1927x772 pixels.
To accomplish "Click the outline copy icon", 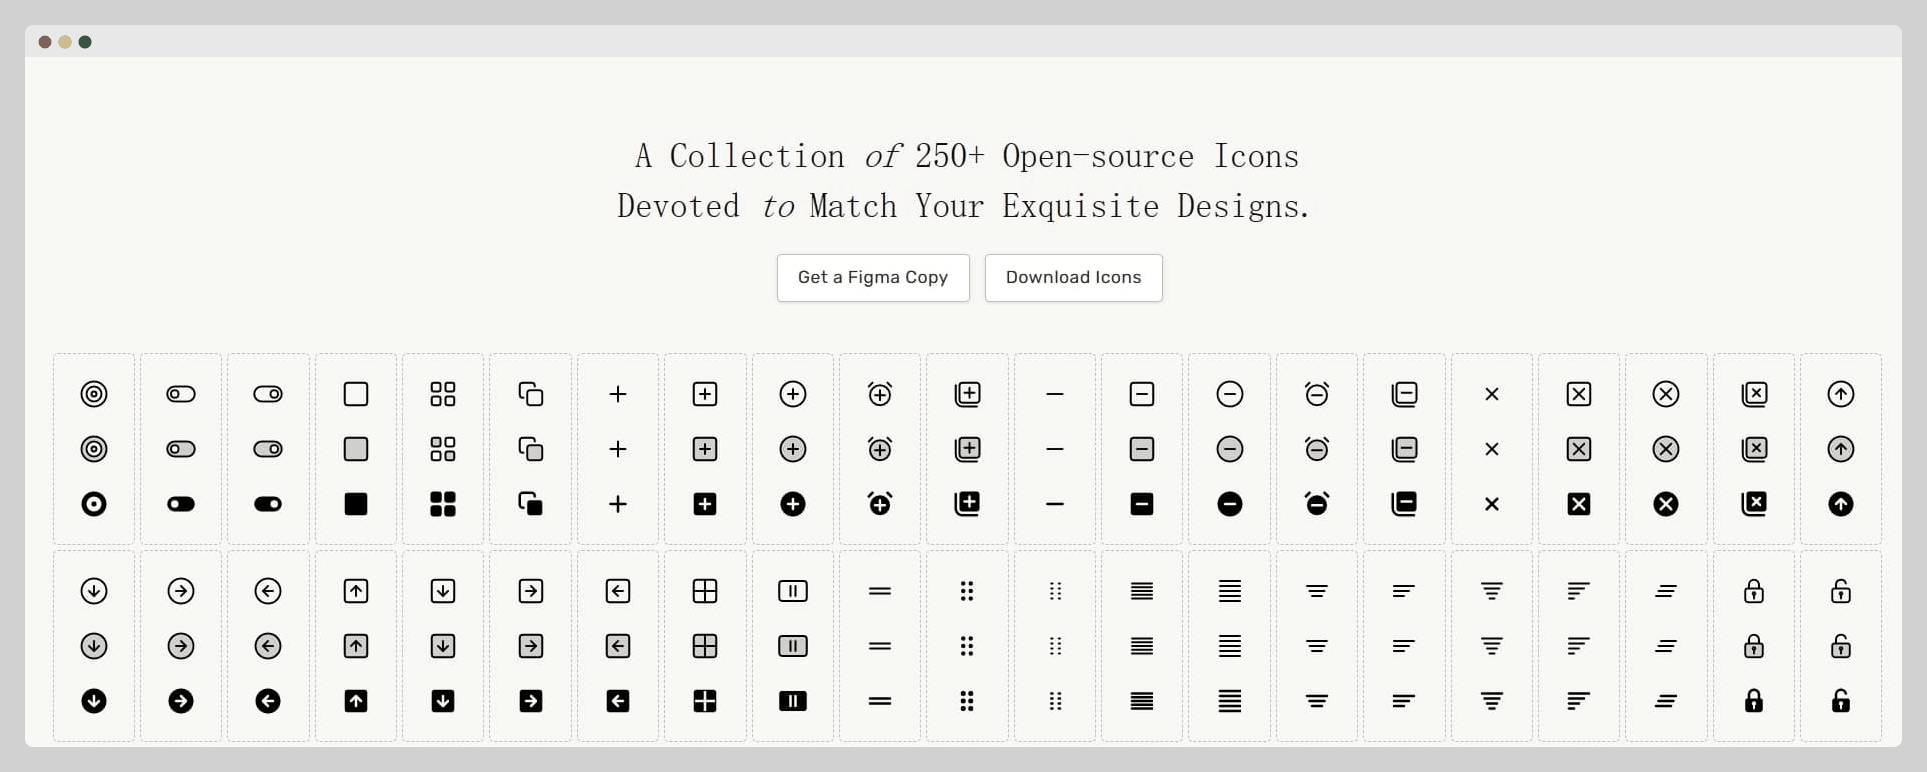I will coord(531,394).
